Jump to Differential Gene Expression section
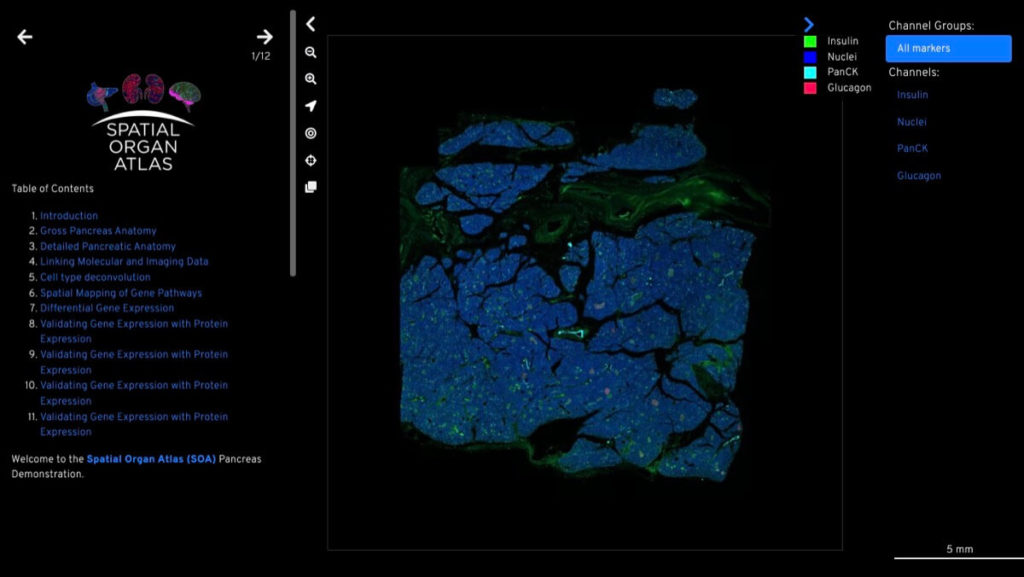 click(x=107, y=308)
